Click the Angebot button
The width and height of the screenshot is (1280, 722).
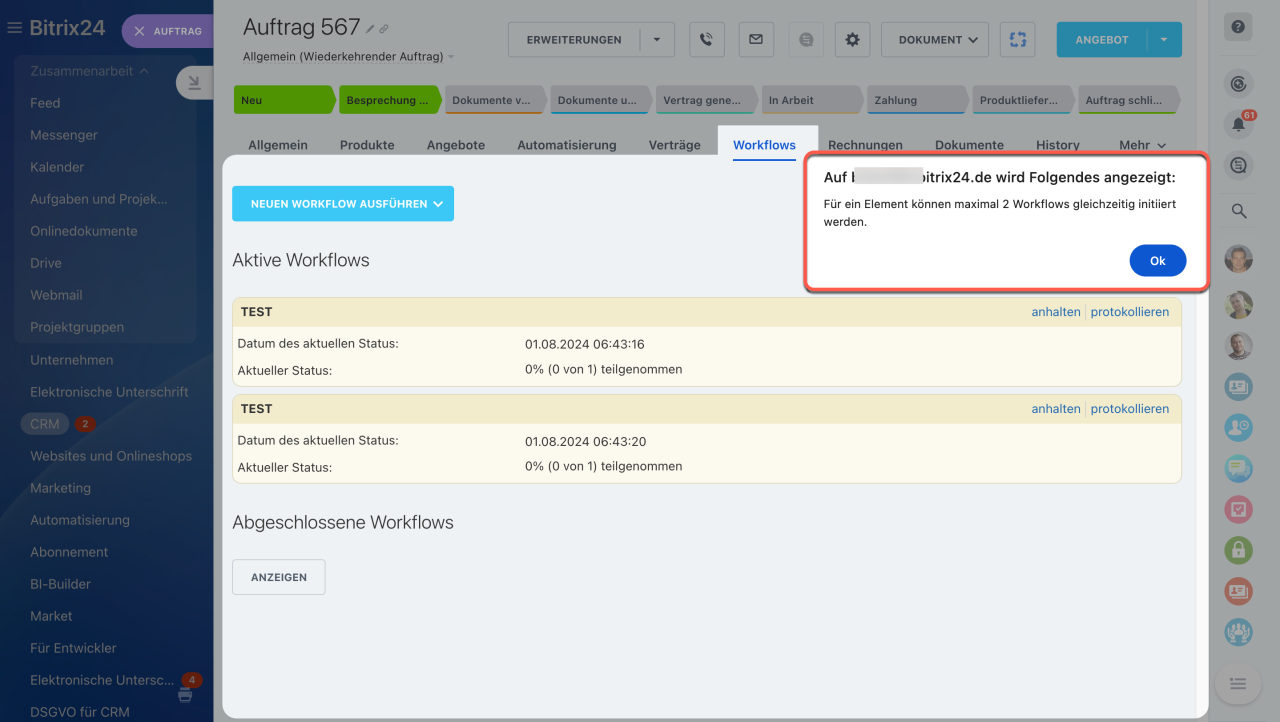[x=1102, y=40]
